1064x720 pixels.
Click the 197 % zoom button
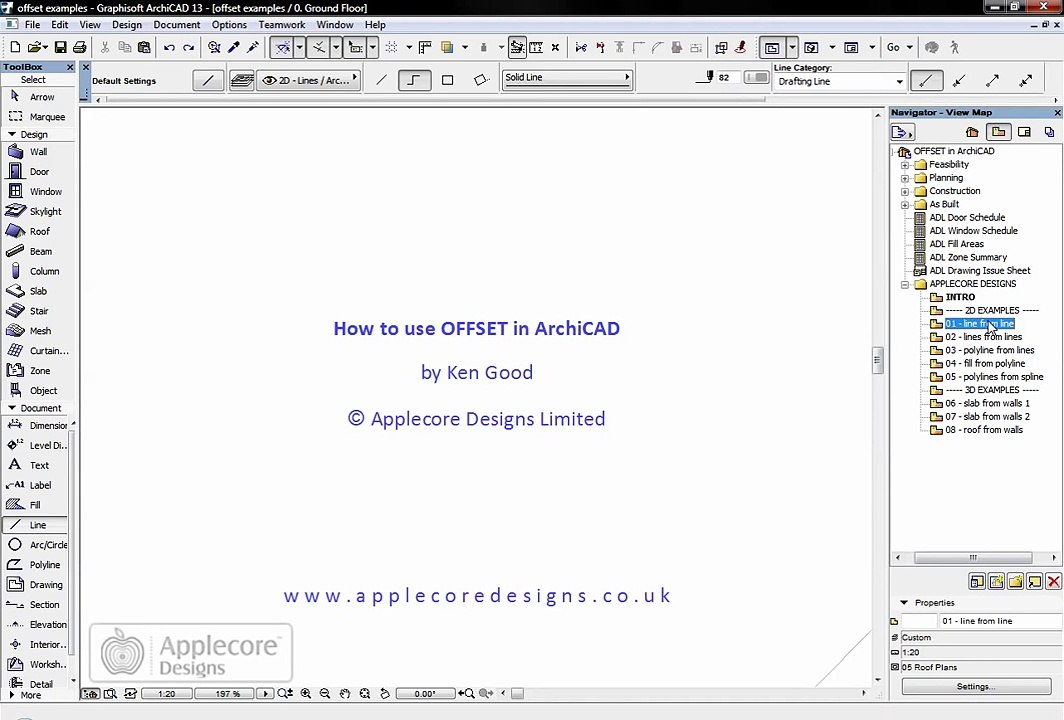click(x=228, y=694)
